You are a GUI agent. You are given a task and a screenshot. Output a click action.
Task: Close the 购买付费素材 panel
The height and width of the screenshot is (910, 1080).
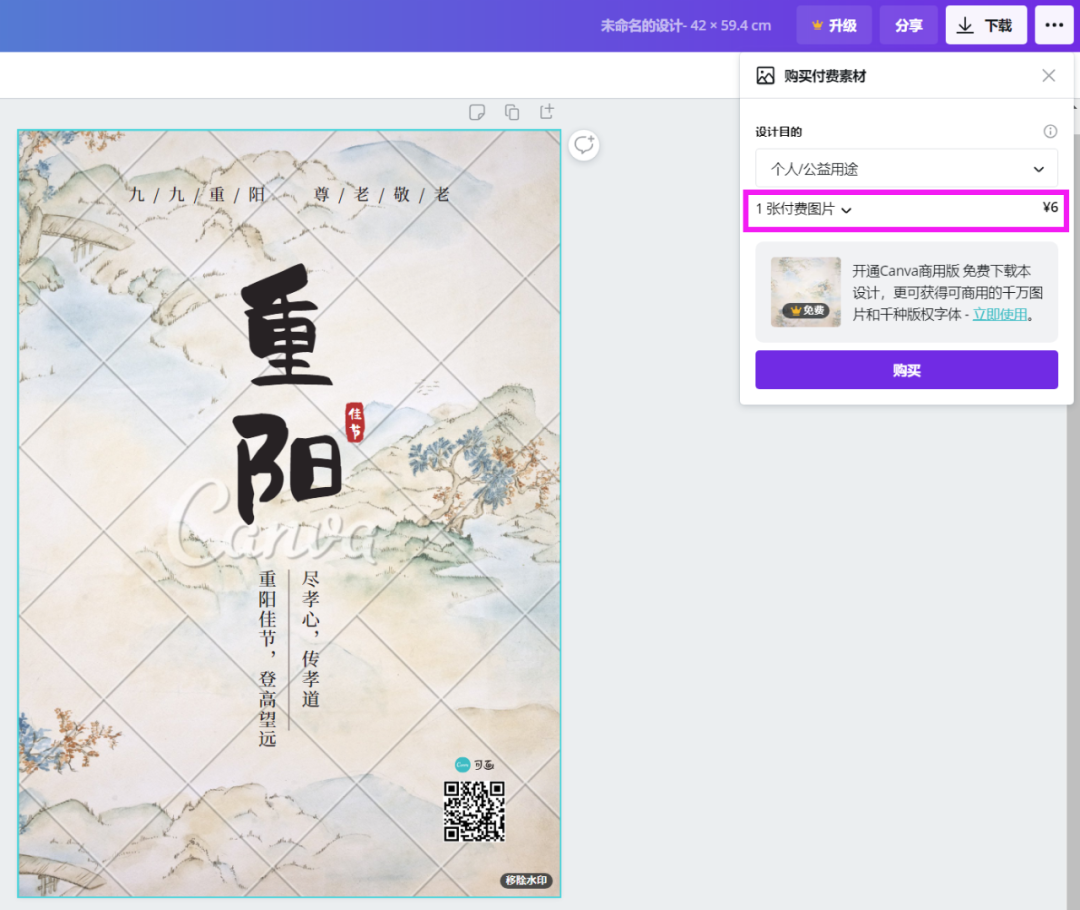pos(1048,76)
